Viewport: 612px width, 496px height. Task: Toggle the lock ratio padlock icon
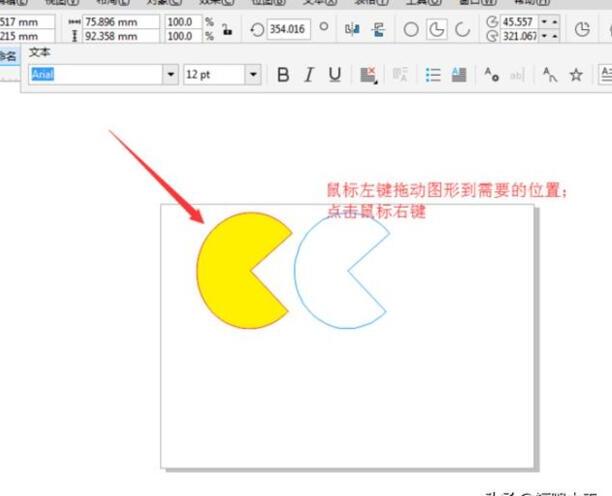[227, 29]
